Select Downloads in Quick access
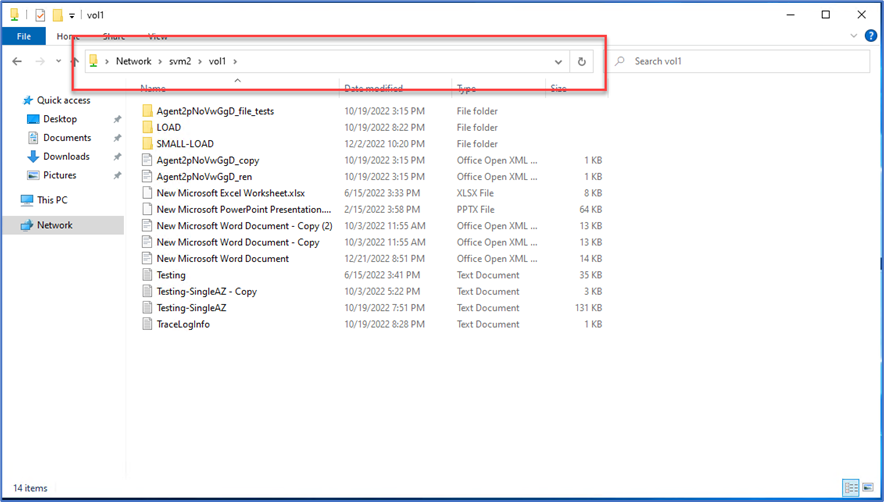The width and height of the screenshot is (884, 502). point(66,156)
